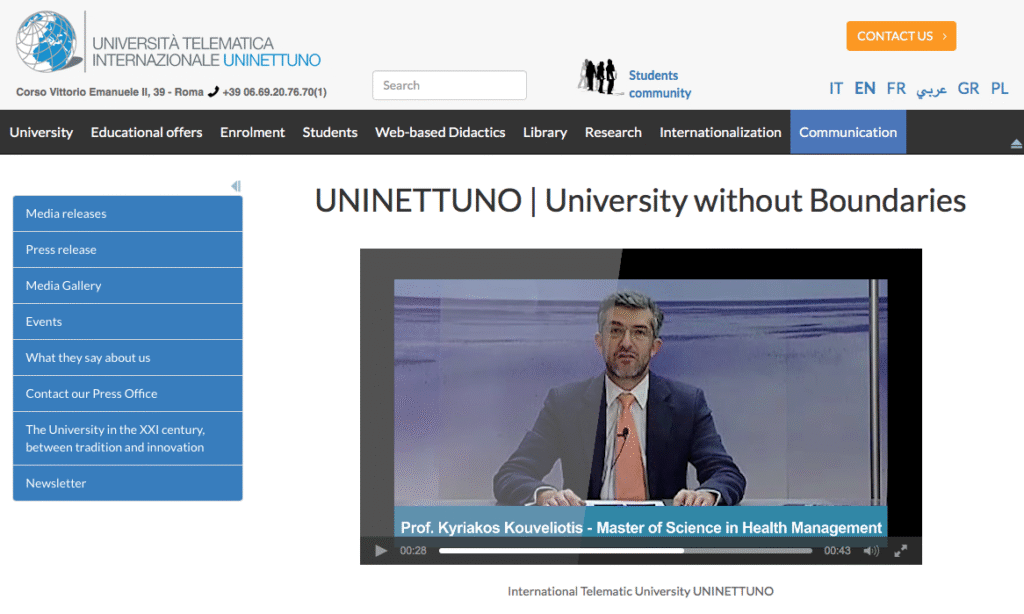Switch language to FR

pyautogui.click(x=896, y=88)
